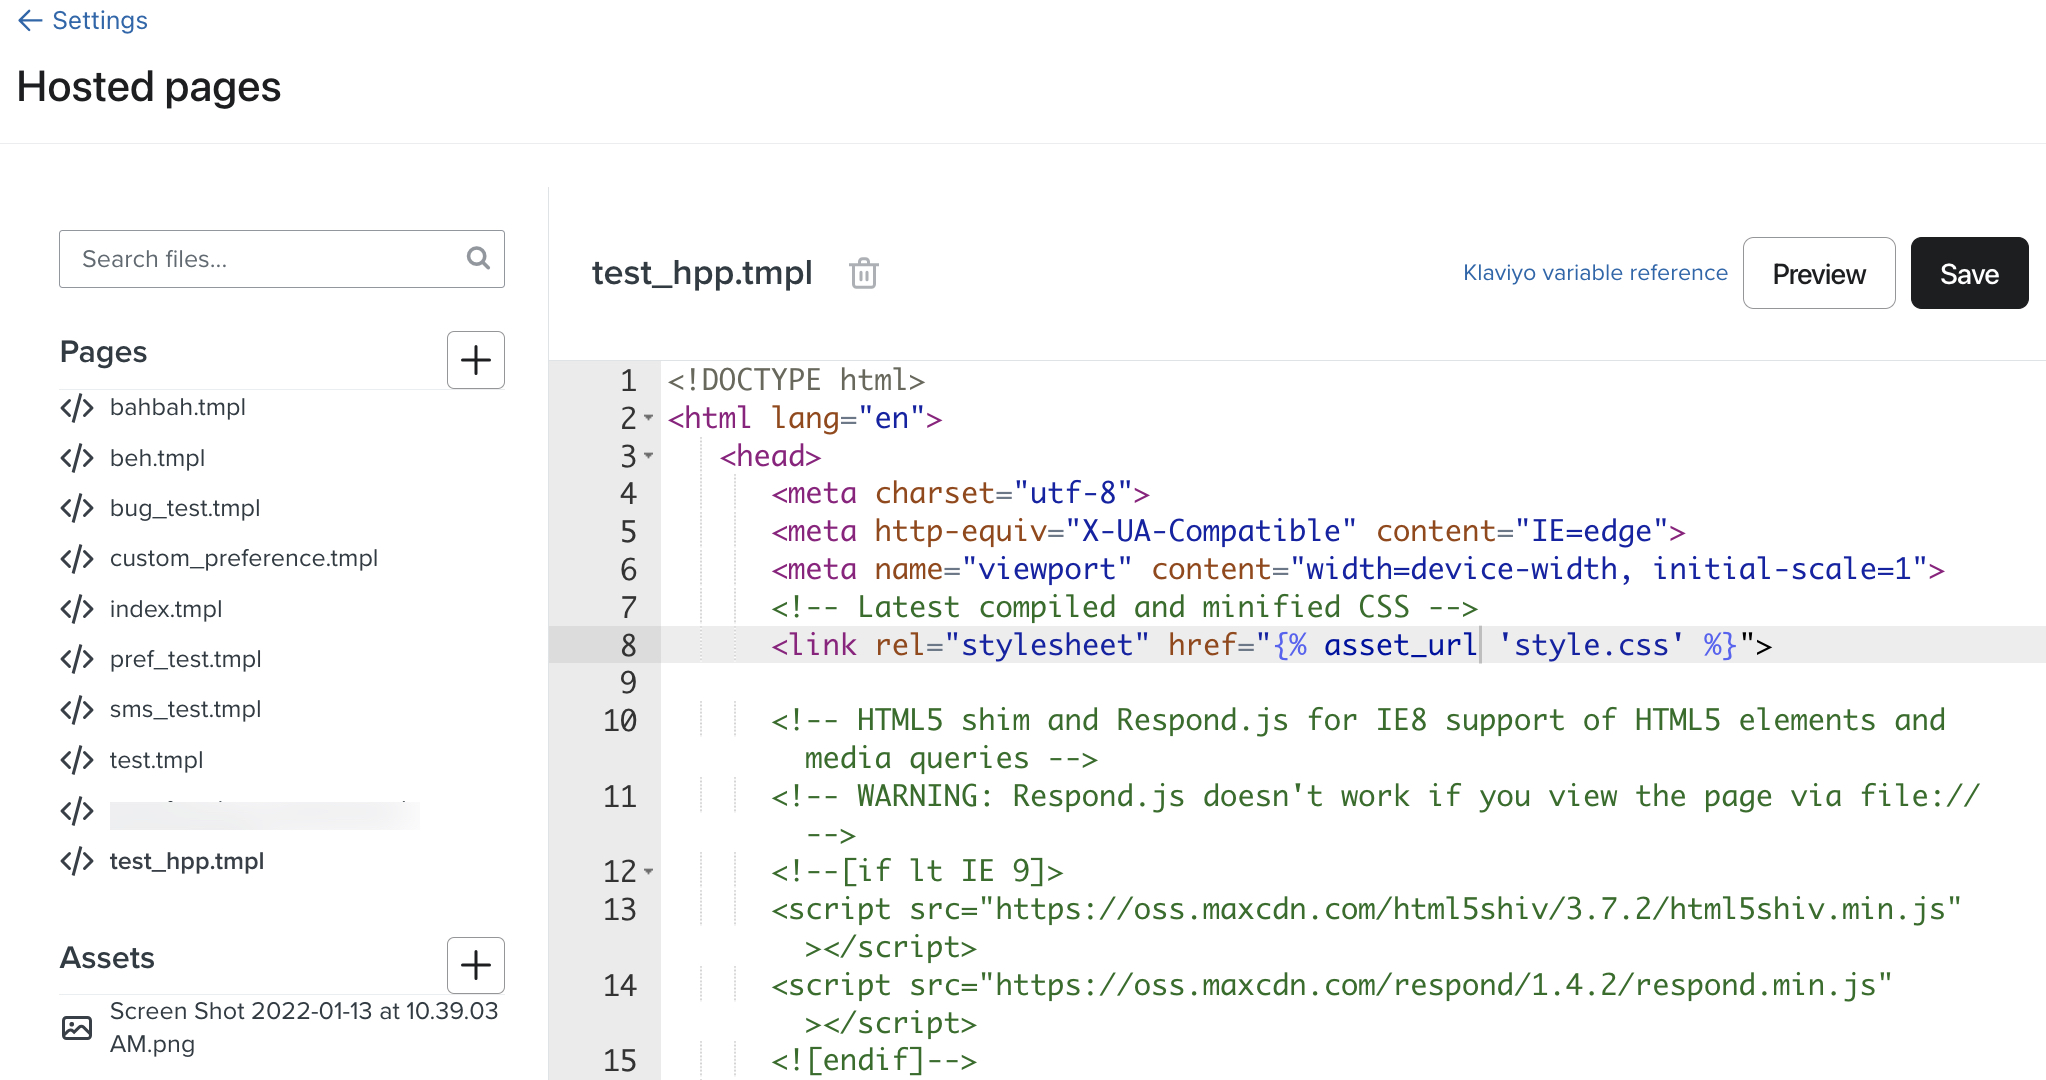
Task: Click the code bracket icon for bahbah.tmpl
Action: click(x=78, y=407)
